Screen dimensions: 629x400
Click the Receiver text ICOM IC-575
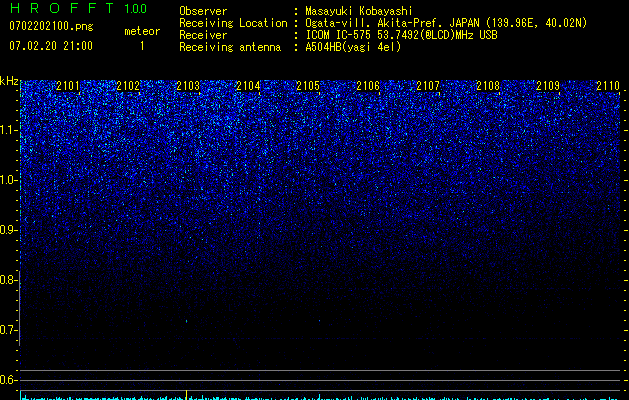(340, 35)
